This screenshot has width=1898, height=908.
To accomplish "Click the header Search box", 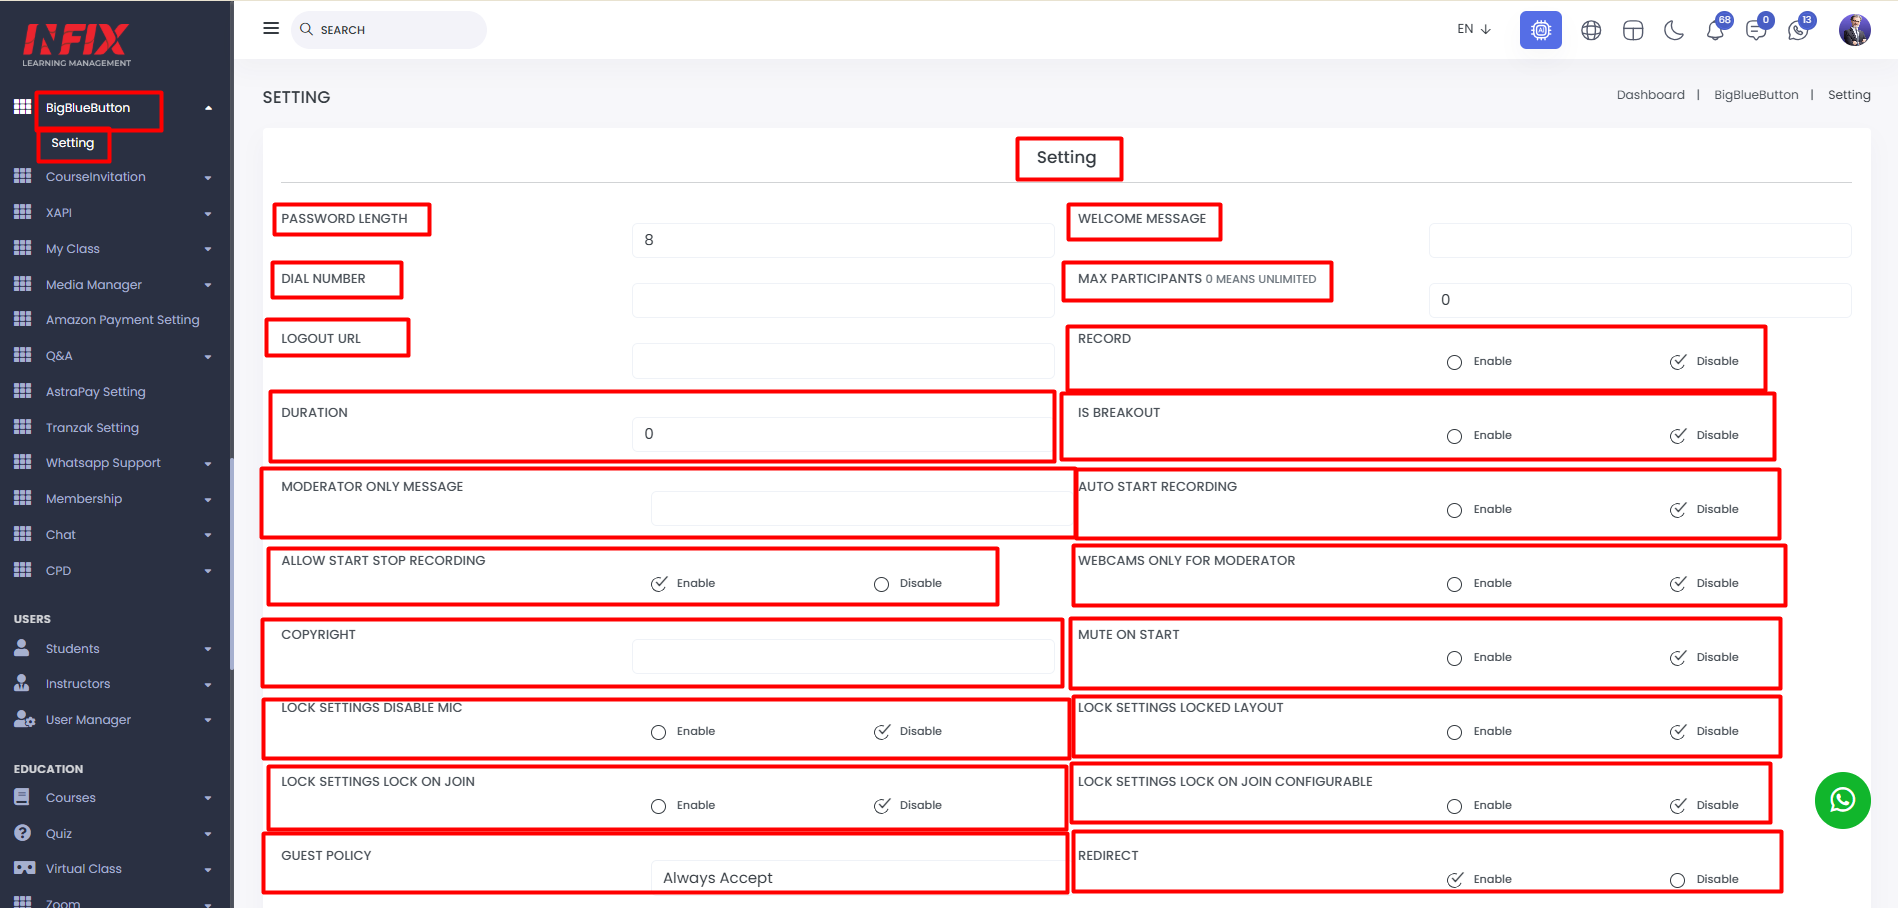I will [389, 30].
